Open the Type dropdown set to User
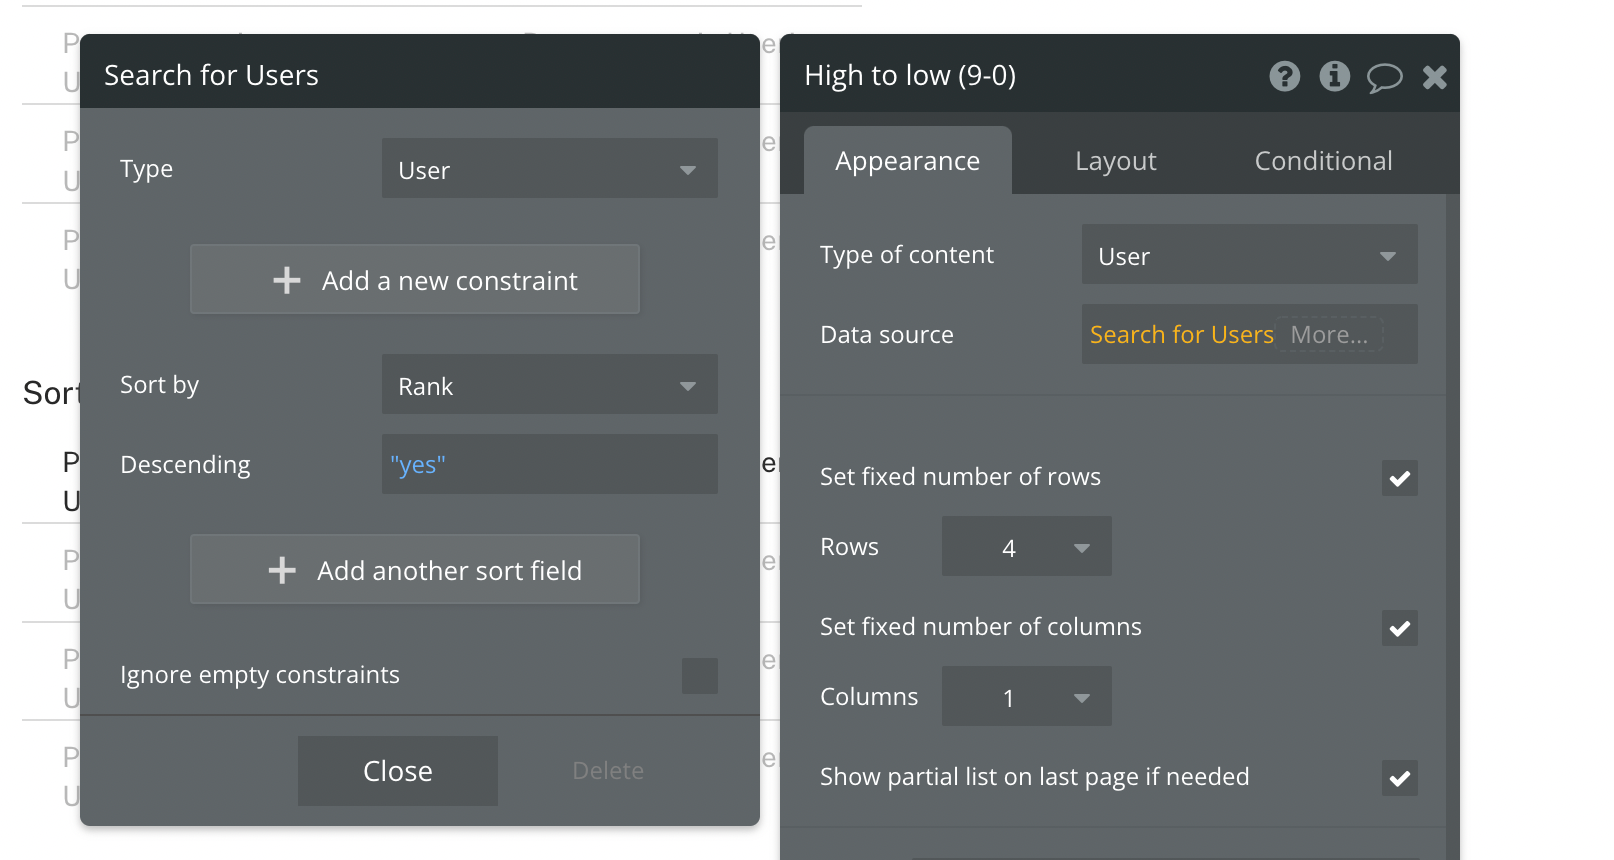This screenshot has height=860, width=1614. point(550,168)
